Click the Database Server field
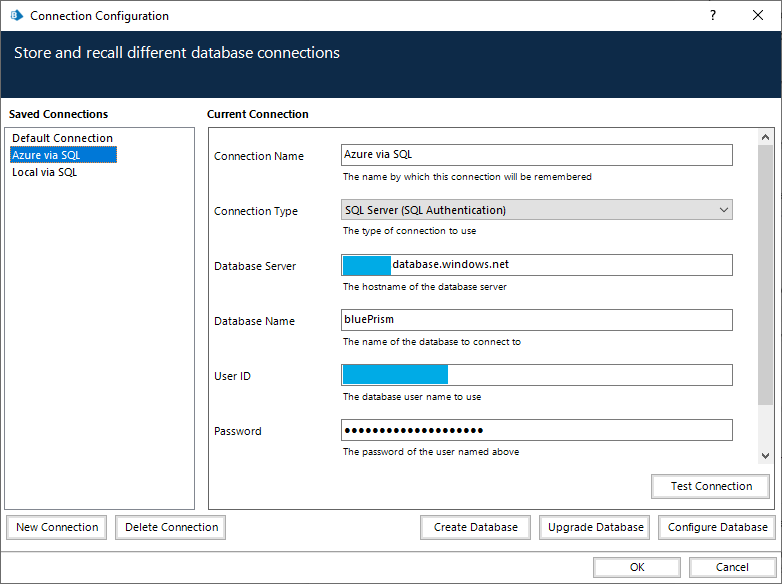782x584 pixels. (x=560, y=265)
